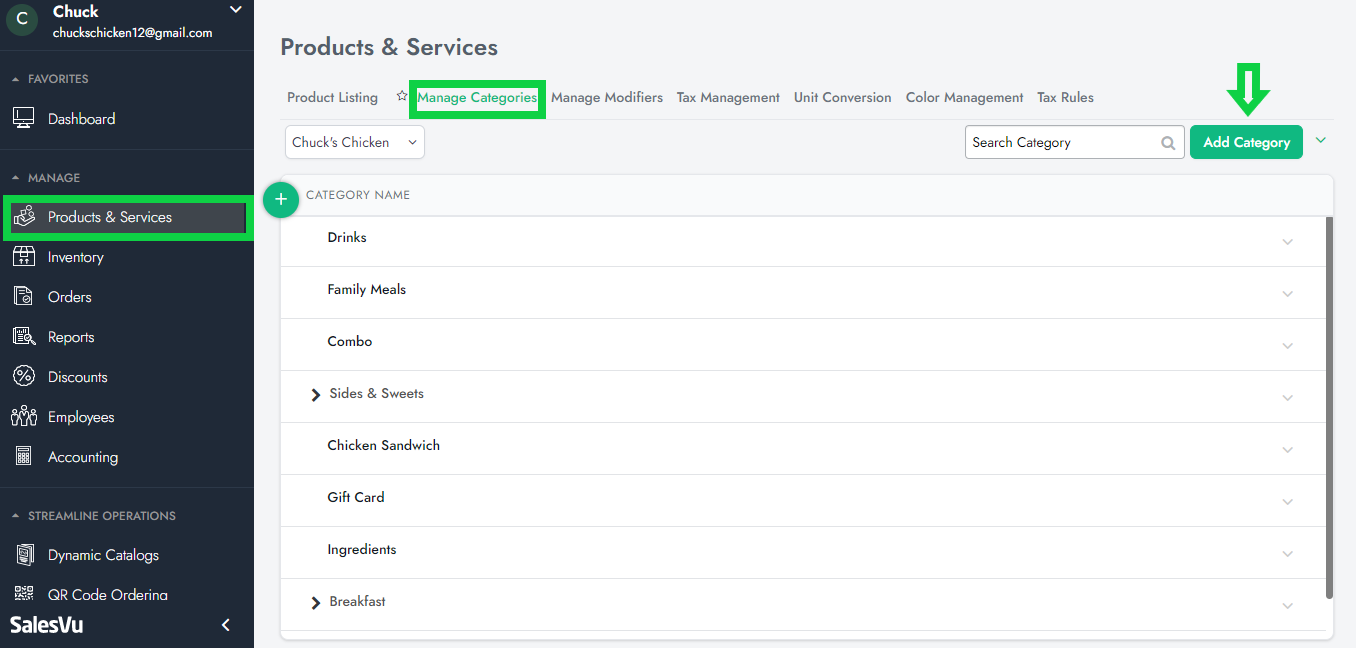Open Employees using its people icon

coord(23,417)
